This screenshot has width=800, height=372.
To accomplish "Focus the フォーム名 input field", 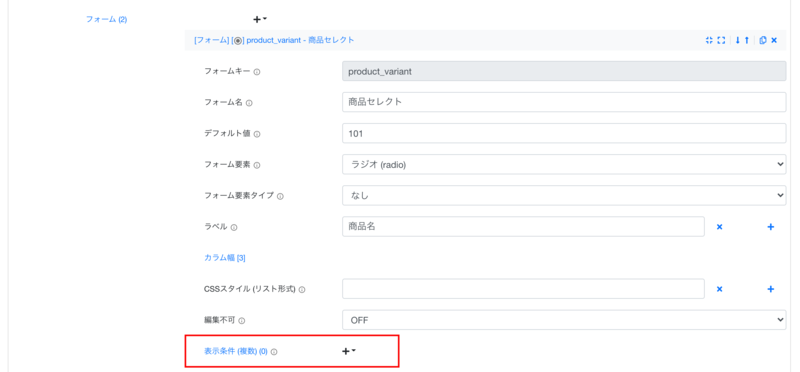I will pyautogui.click(x=564, y=102).
